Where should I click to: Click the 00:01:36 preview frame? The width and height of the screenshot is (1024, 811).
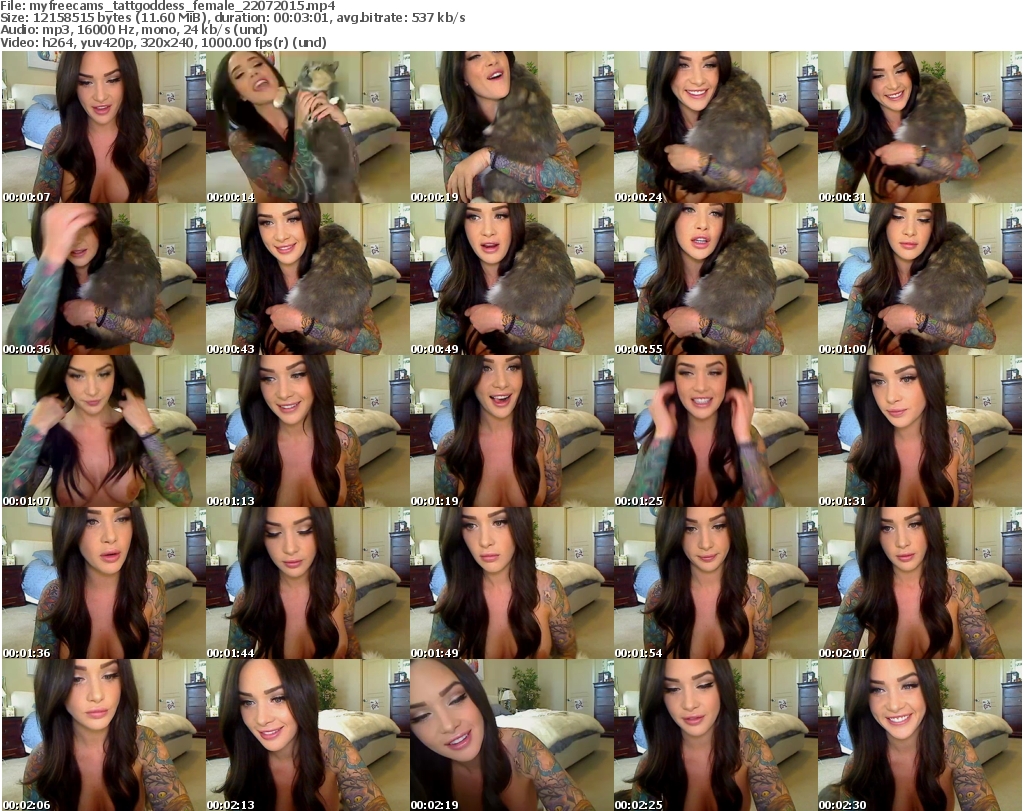pyautogui.click(x=103, y=583)
